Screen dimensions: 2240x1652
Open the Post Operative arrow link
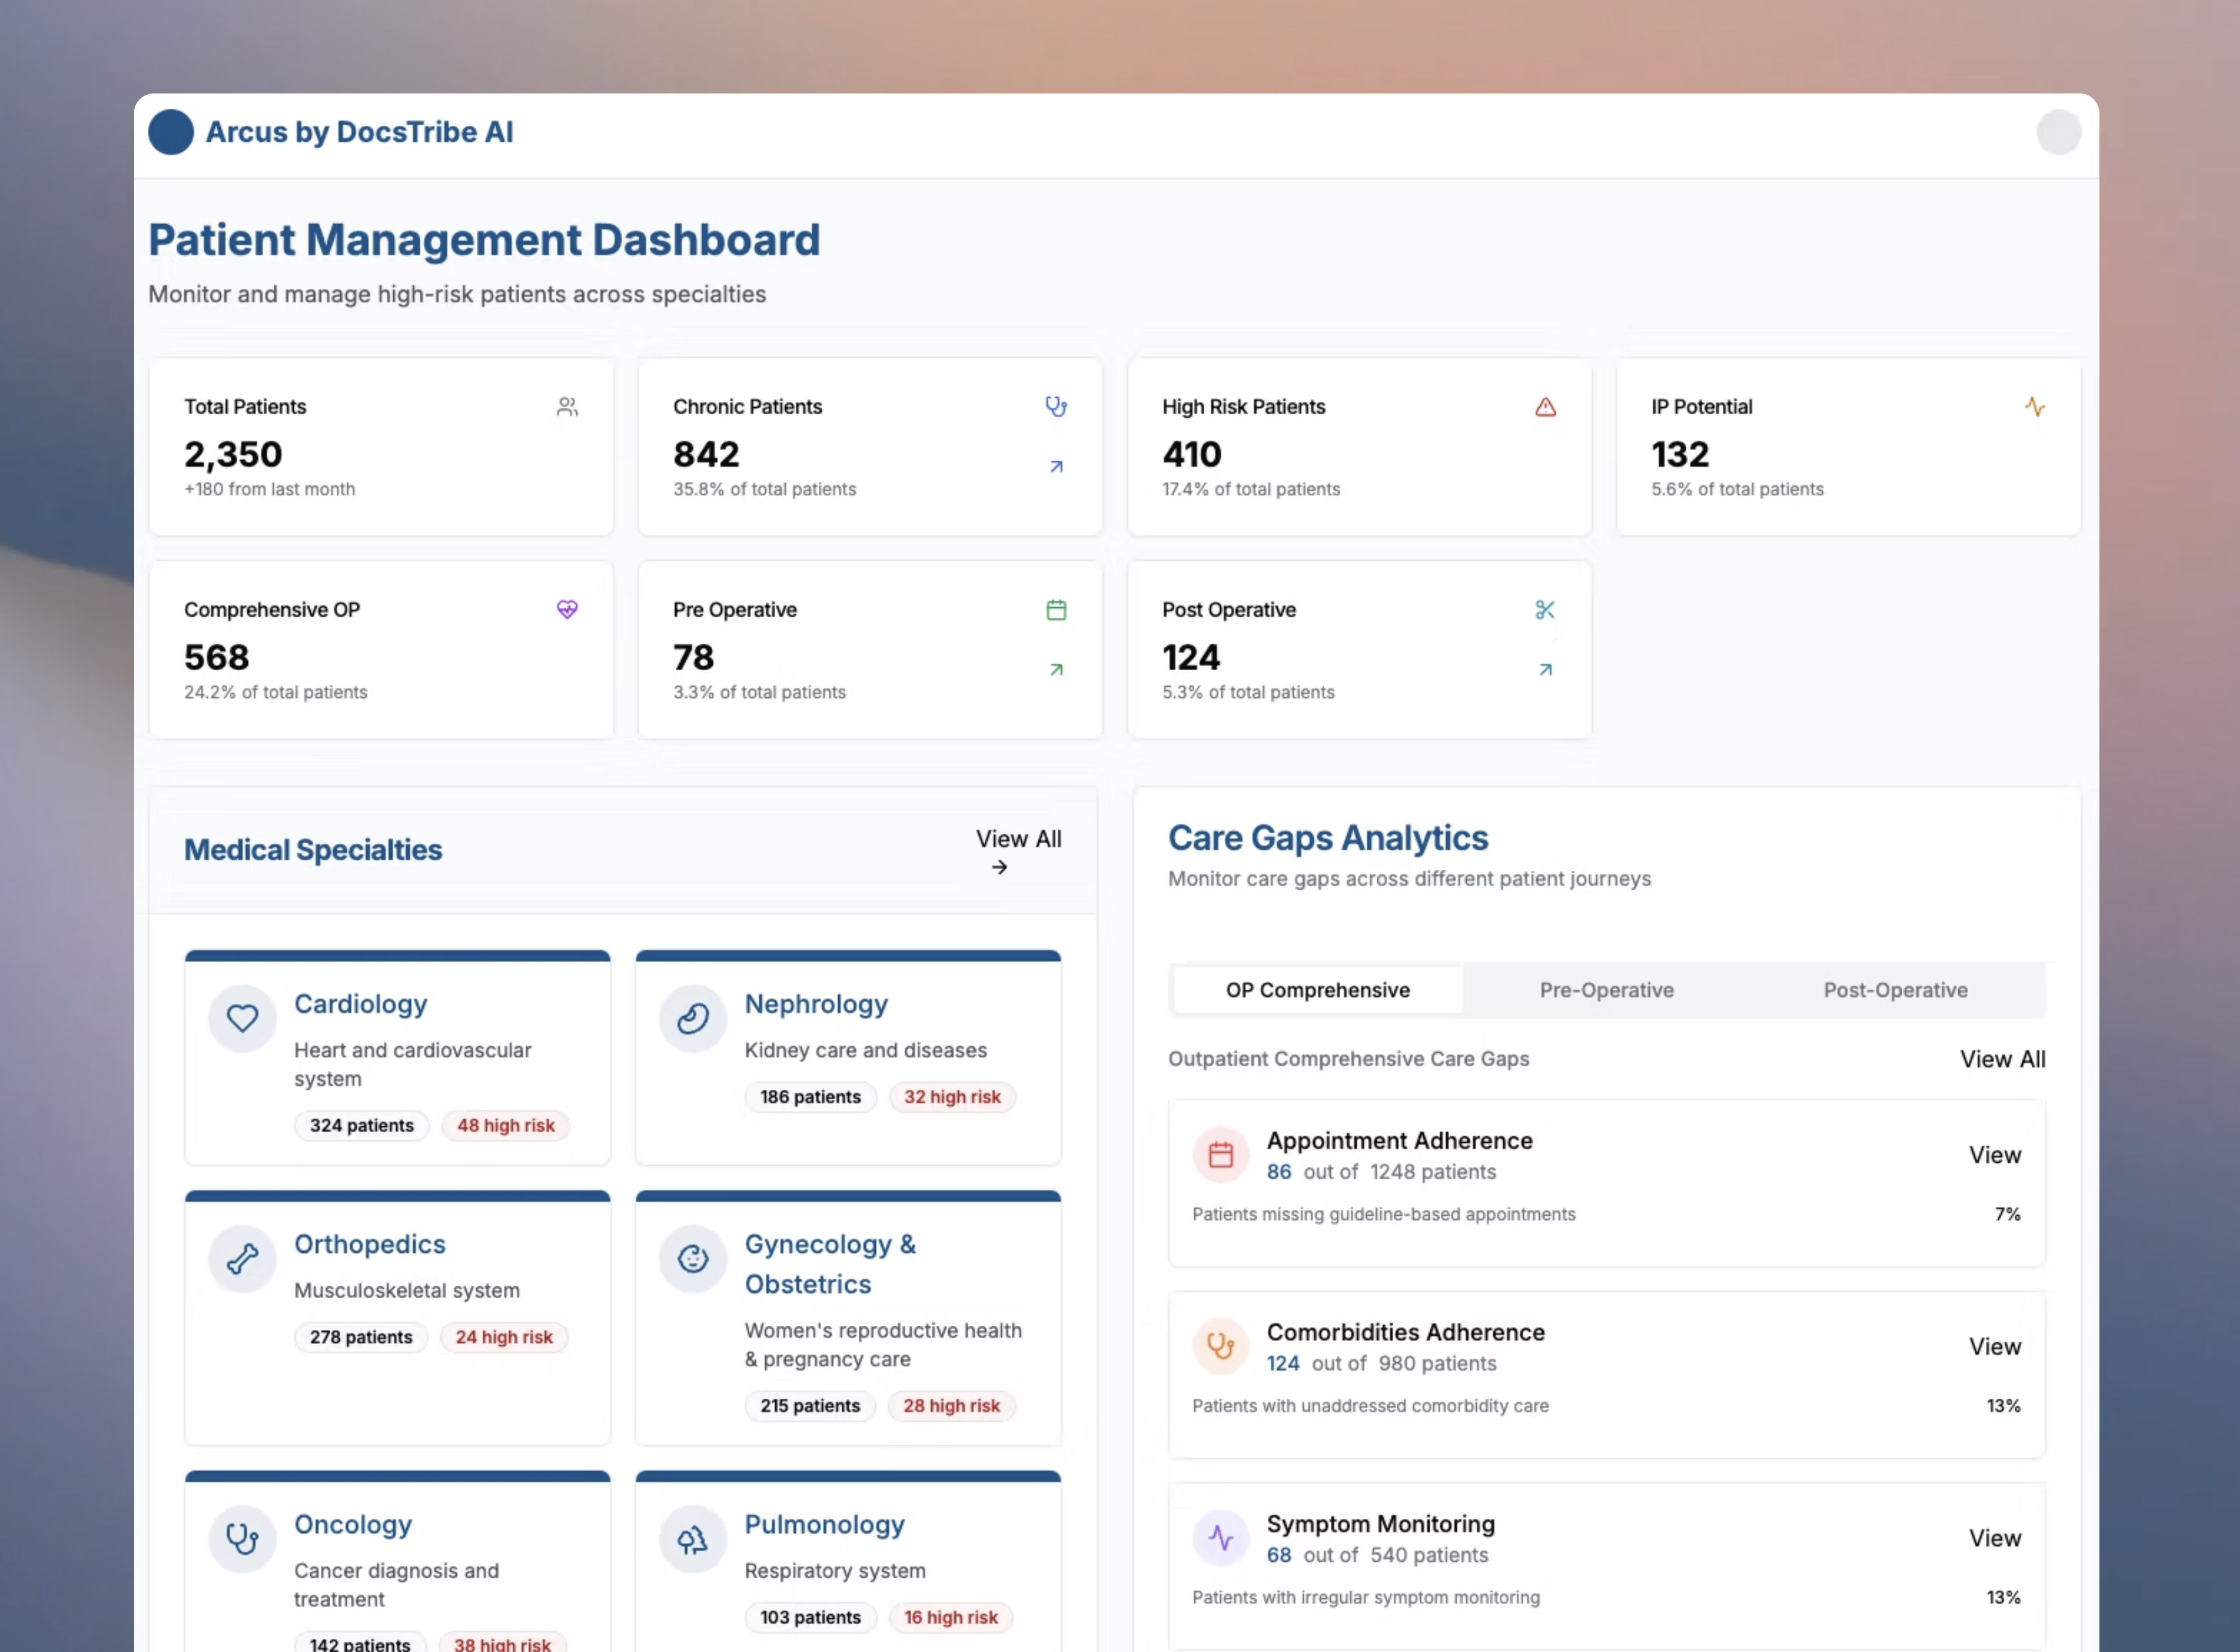click(x=1545, y=670)
